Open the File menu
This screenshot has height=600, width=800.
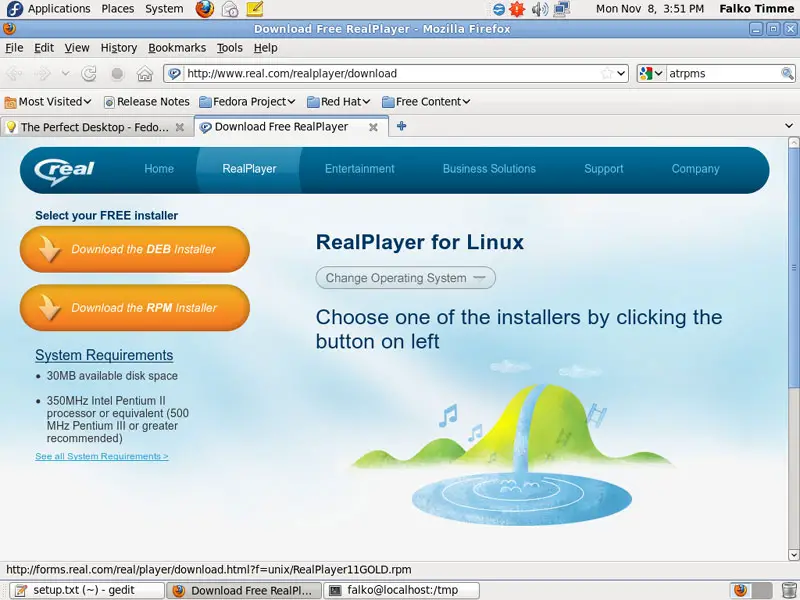14,48
